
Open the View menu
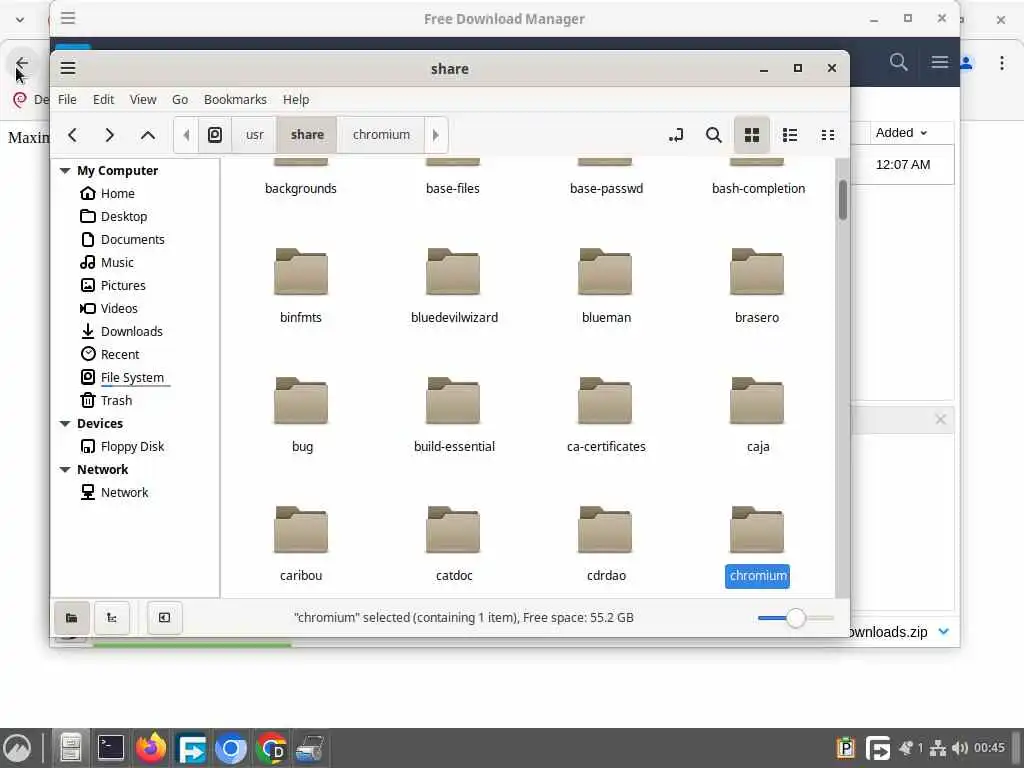pyautogui.click(x=142, y=99)
